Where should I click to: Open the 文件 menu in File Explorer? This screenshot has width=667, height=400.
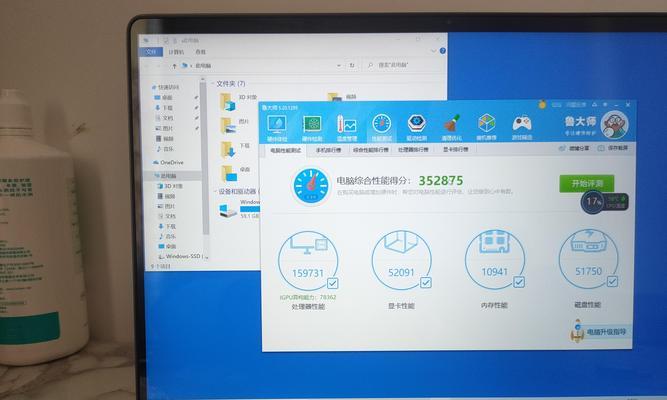pyautogui.click(x=151, y=52)
